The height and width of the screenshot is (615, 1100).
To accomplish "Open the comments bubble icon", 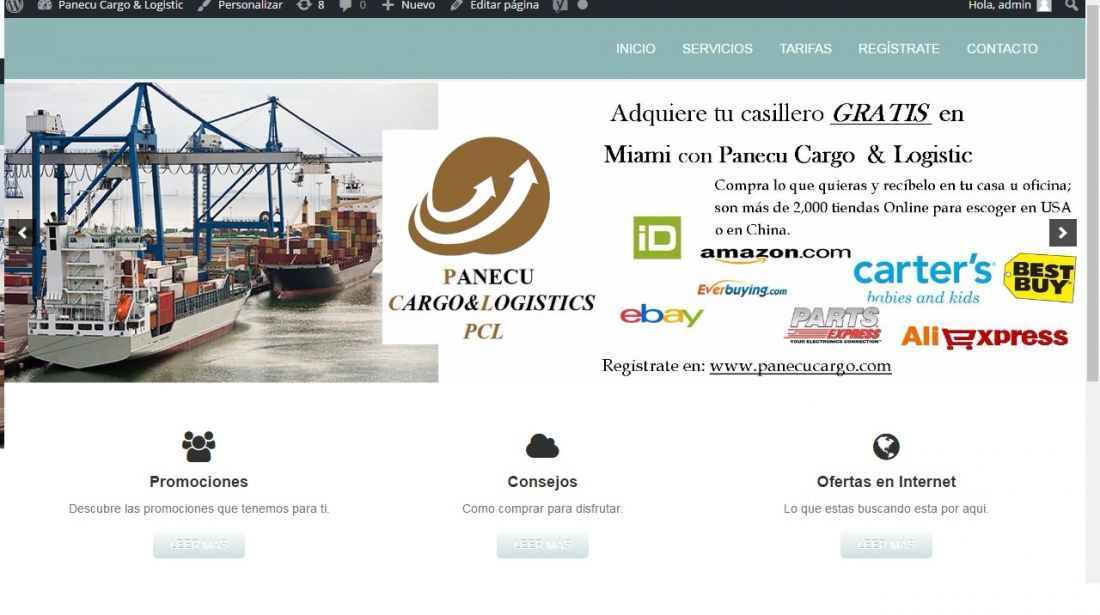I will tap(352, 6).
